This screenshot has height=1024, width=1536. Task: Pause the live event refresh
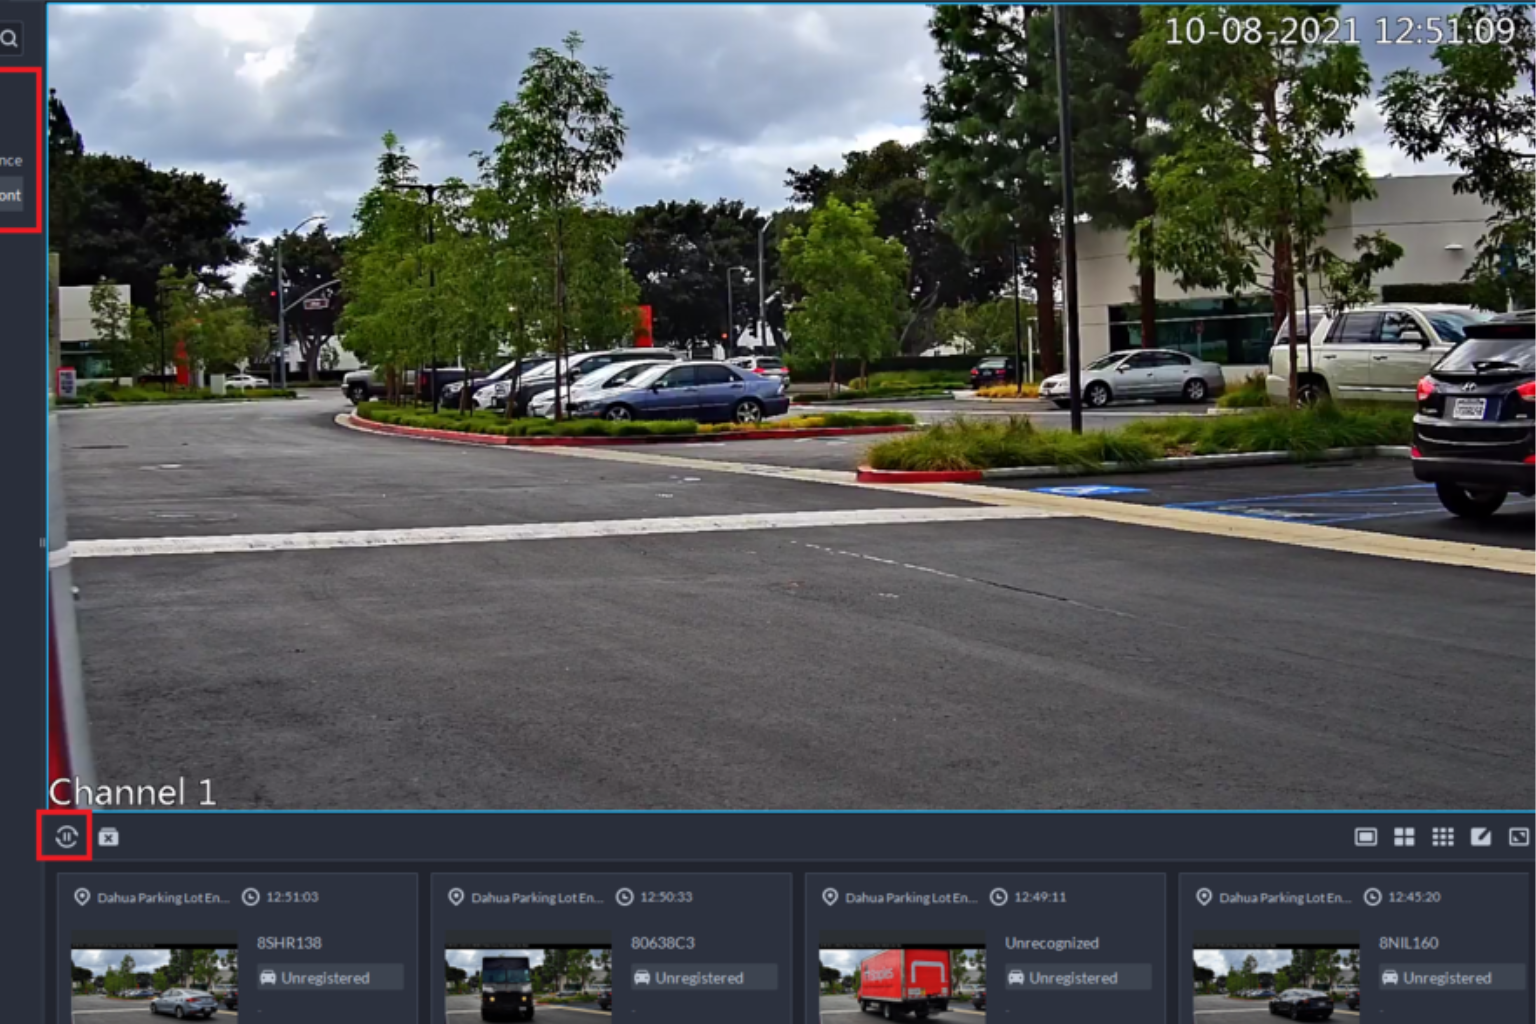tap(66, 837)
